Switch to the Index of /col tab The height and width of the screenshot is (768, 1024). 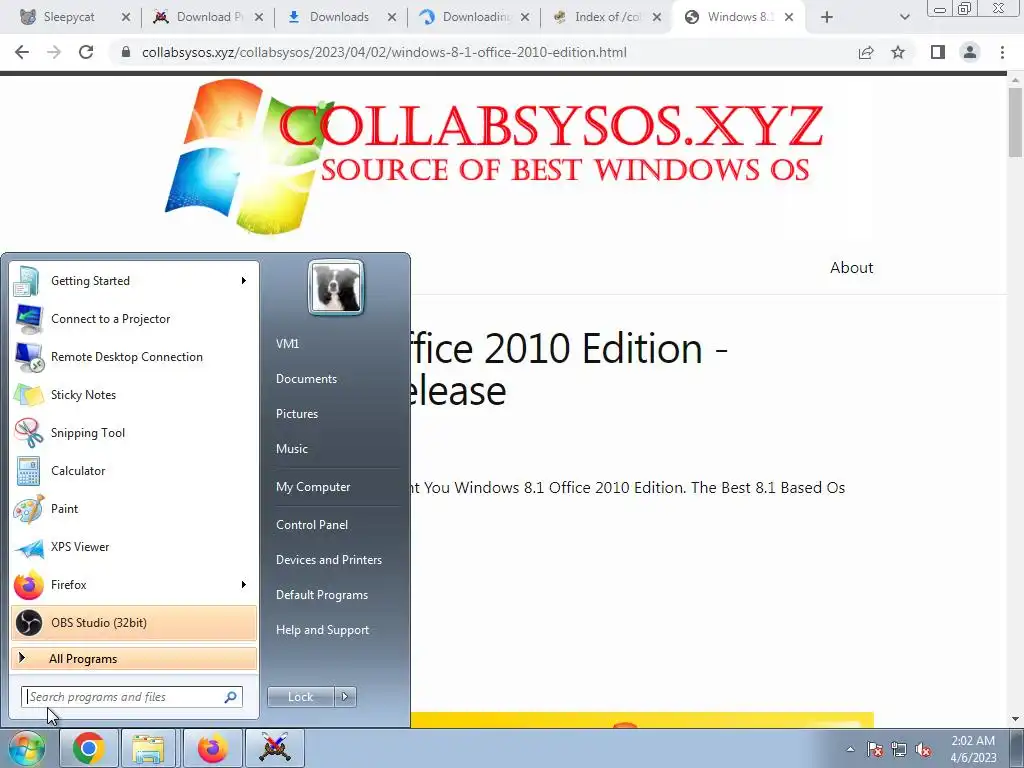[607, 17]
